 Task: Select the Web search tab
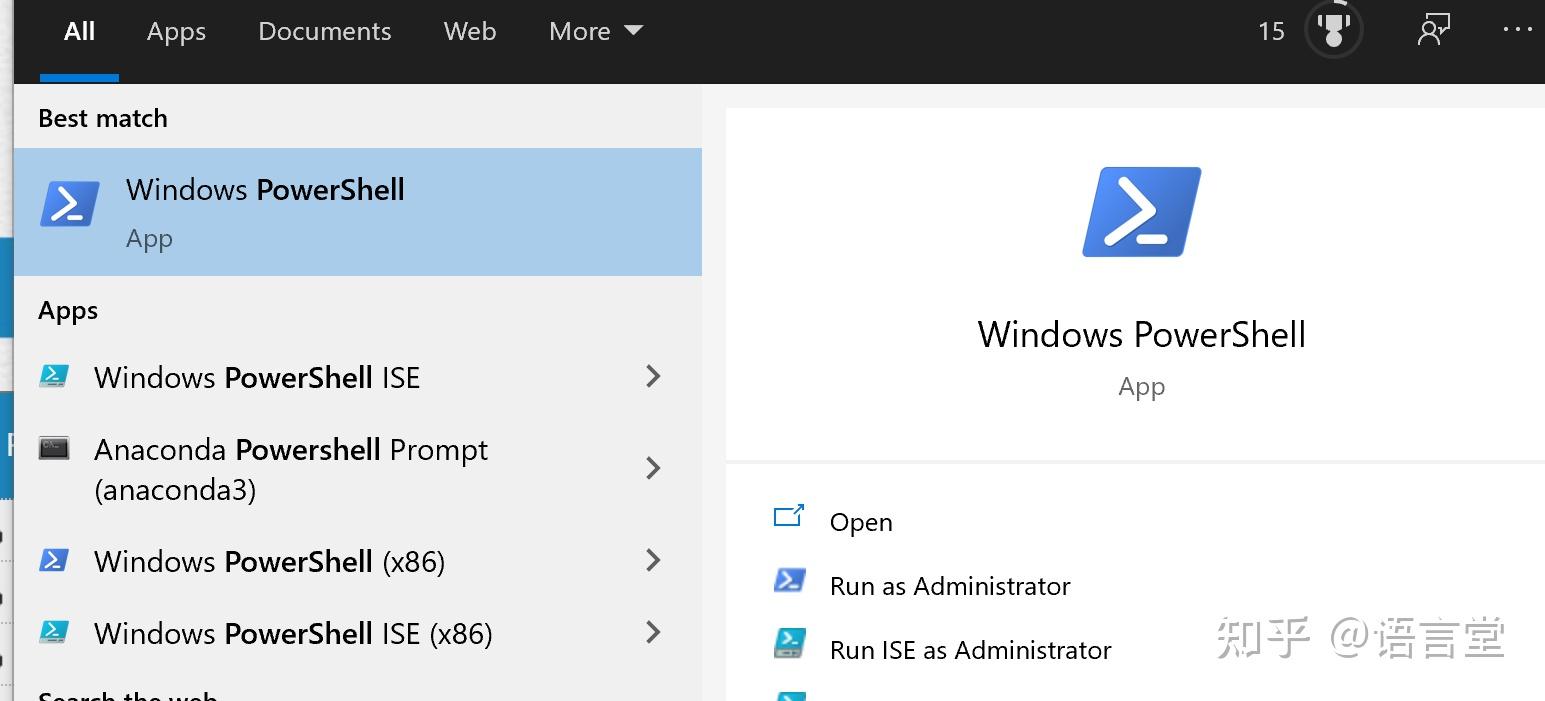470,32
